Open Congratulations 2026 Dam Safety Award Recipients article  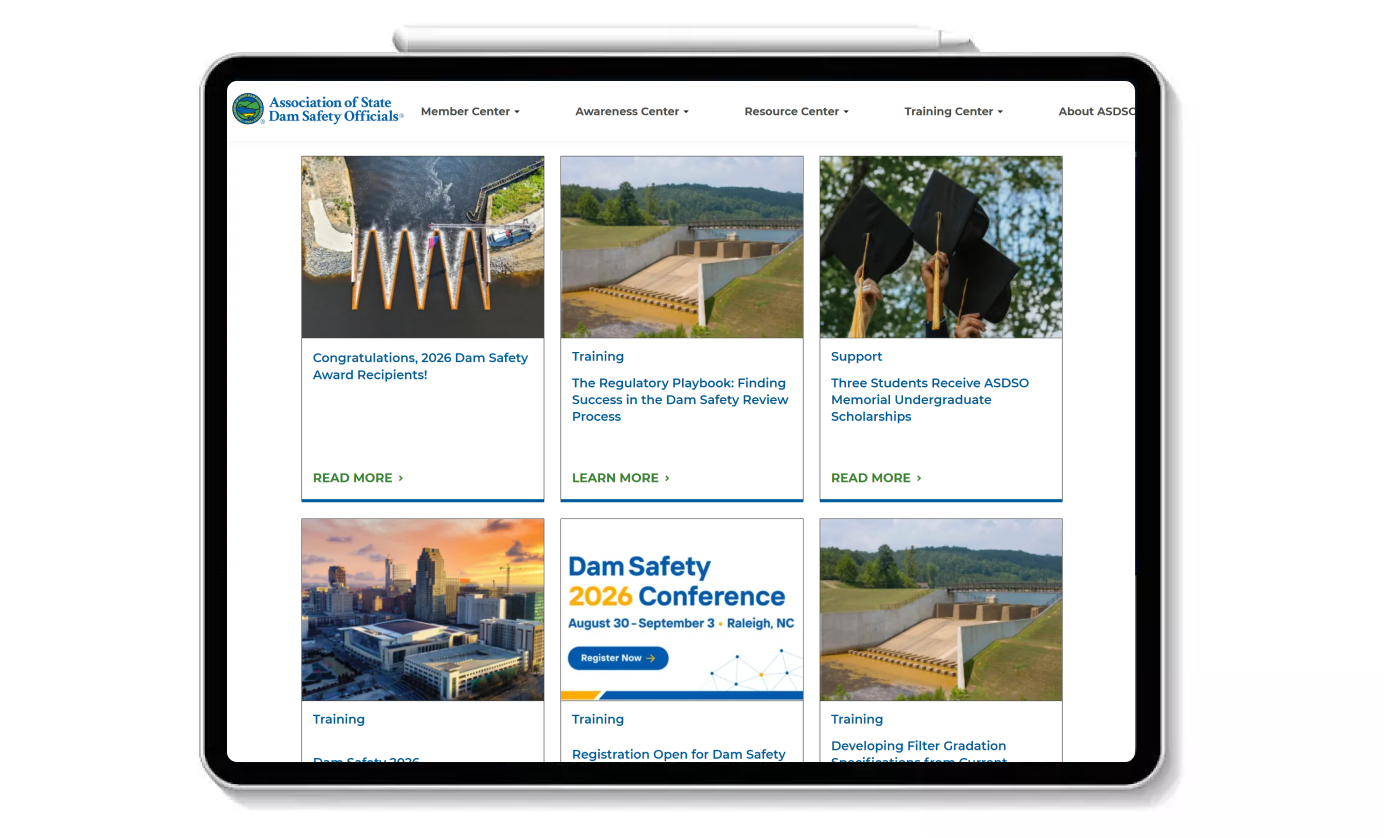pyautogui.click(x=420, y=366)
